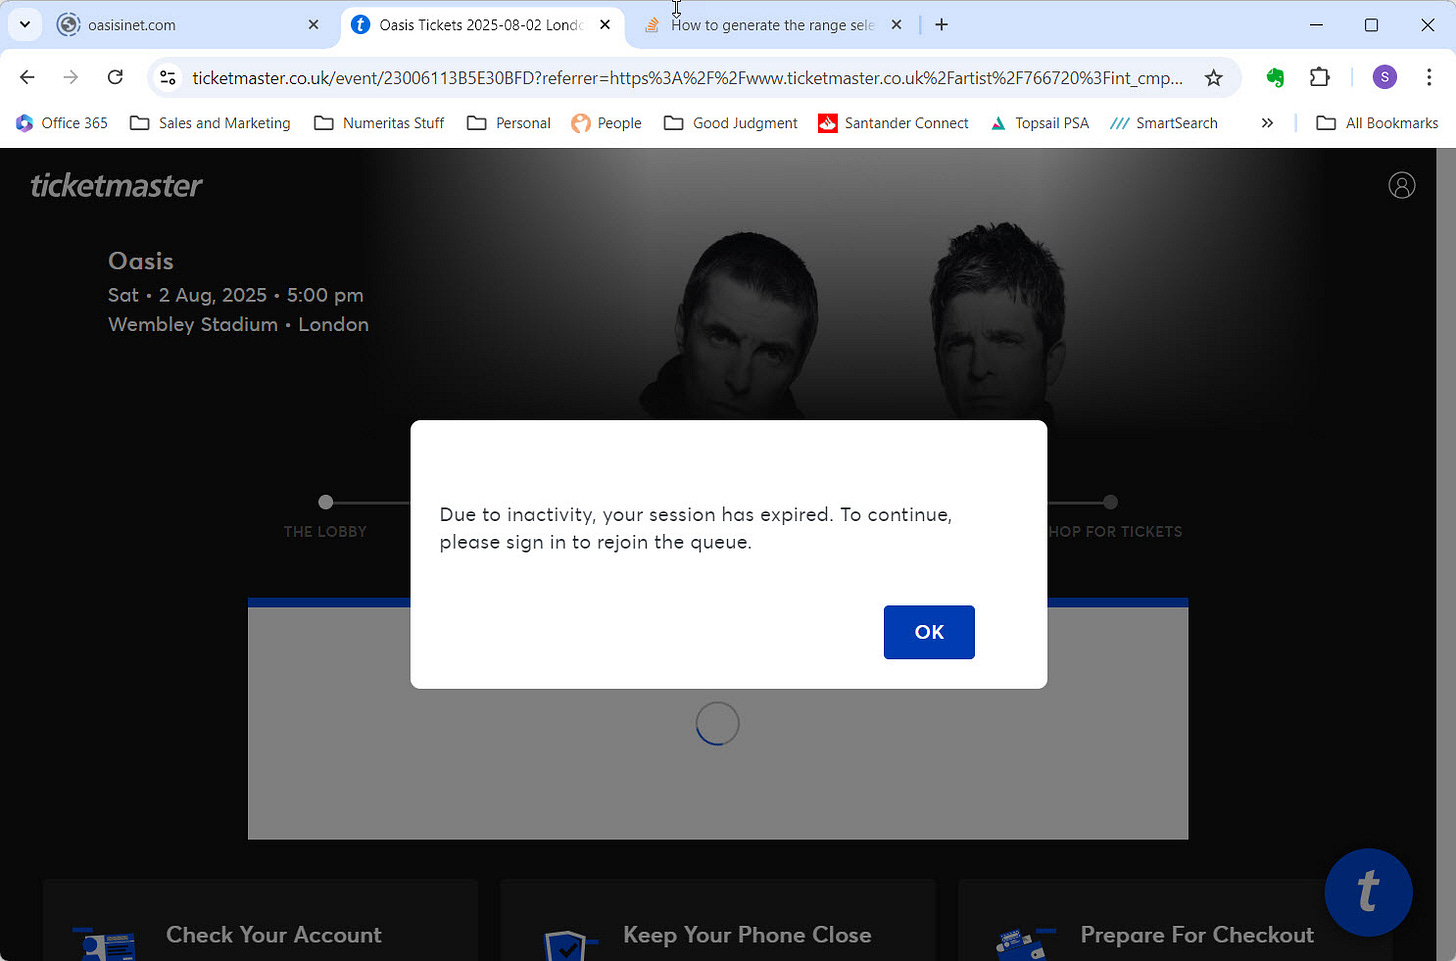Click the Keep Your Phone Close card

(x=717, y=920)
